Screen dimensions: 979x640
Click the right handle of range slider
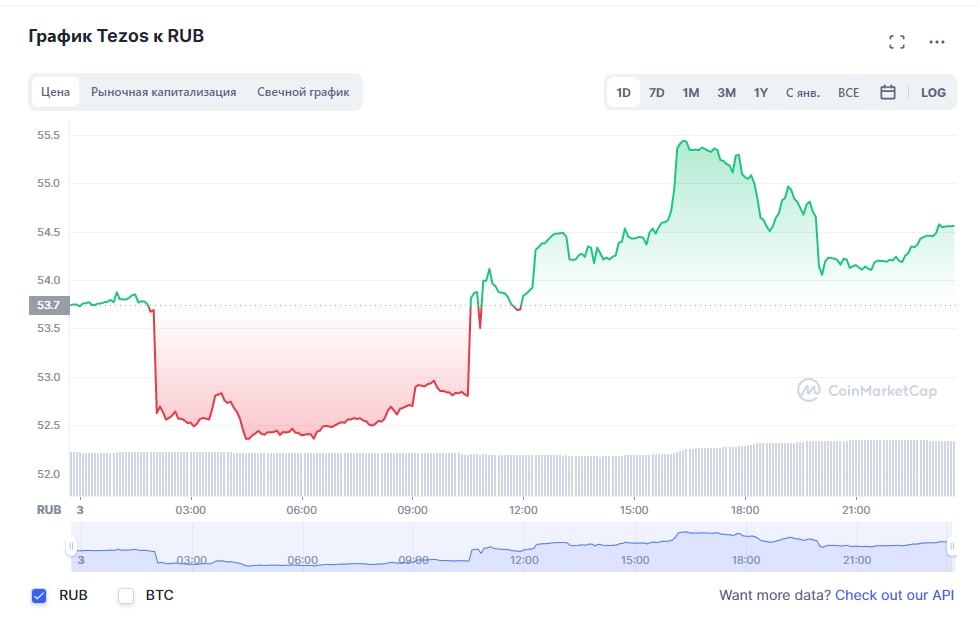[952, 547]
